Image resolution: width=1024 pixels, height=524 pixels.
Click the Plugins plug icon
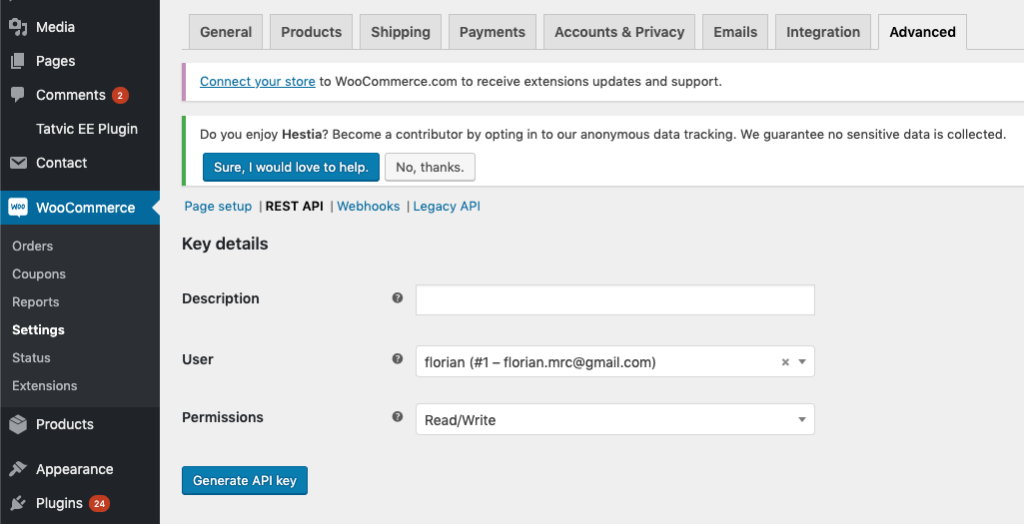[x=18, y=503]
